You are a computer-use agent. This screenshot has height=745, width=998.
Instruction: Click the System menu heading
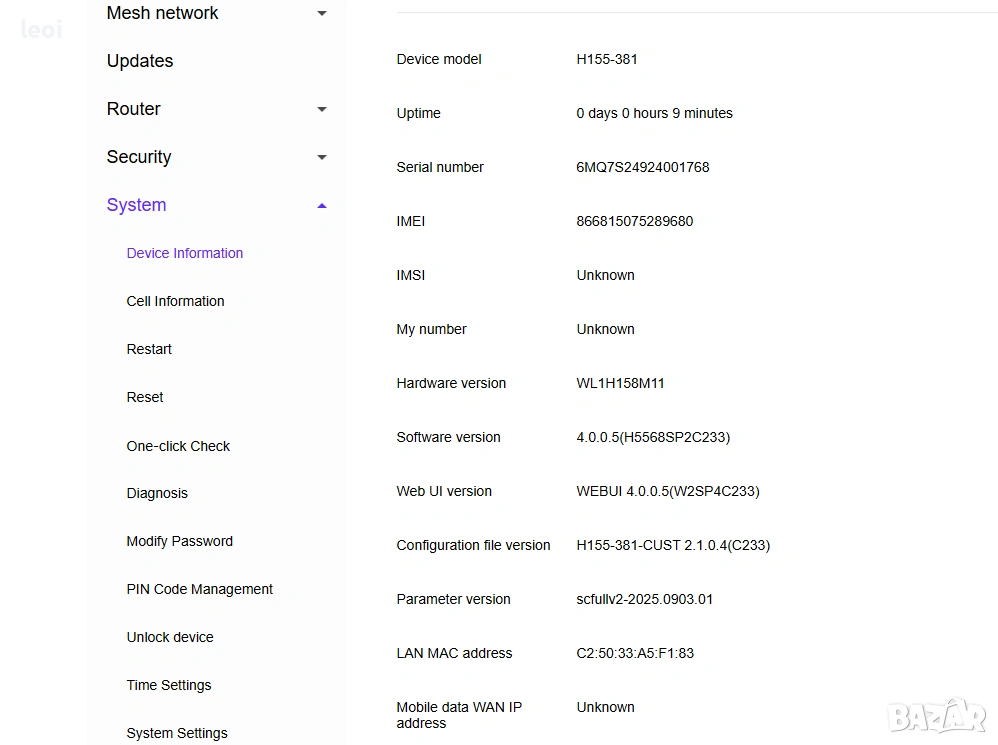pos(137,205)
